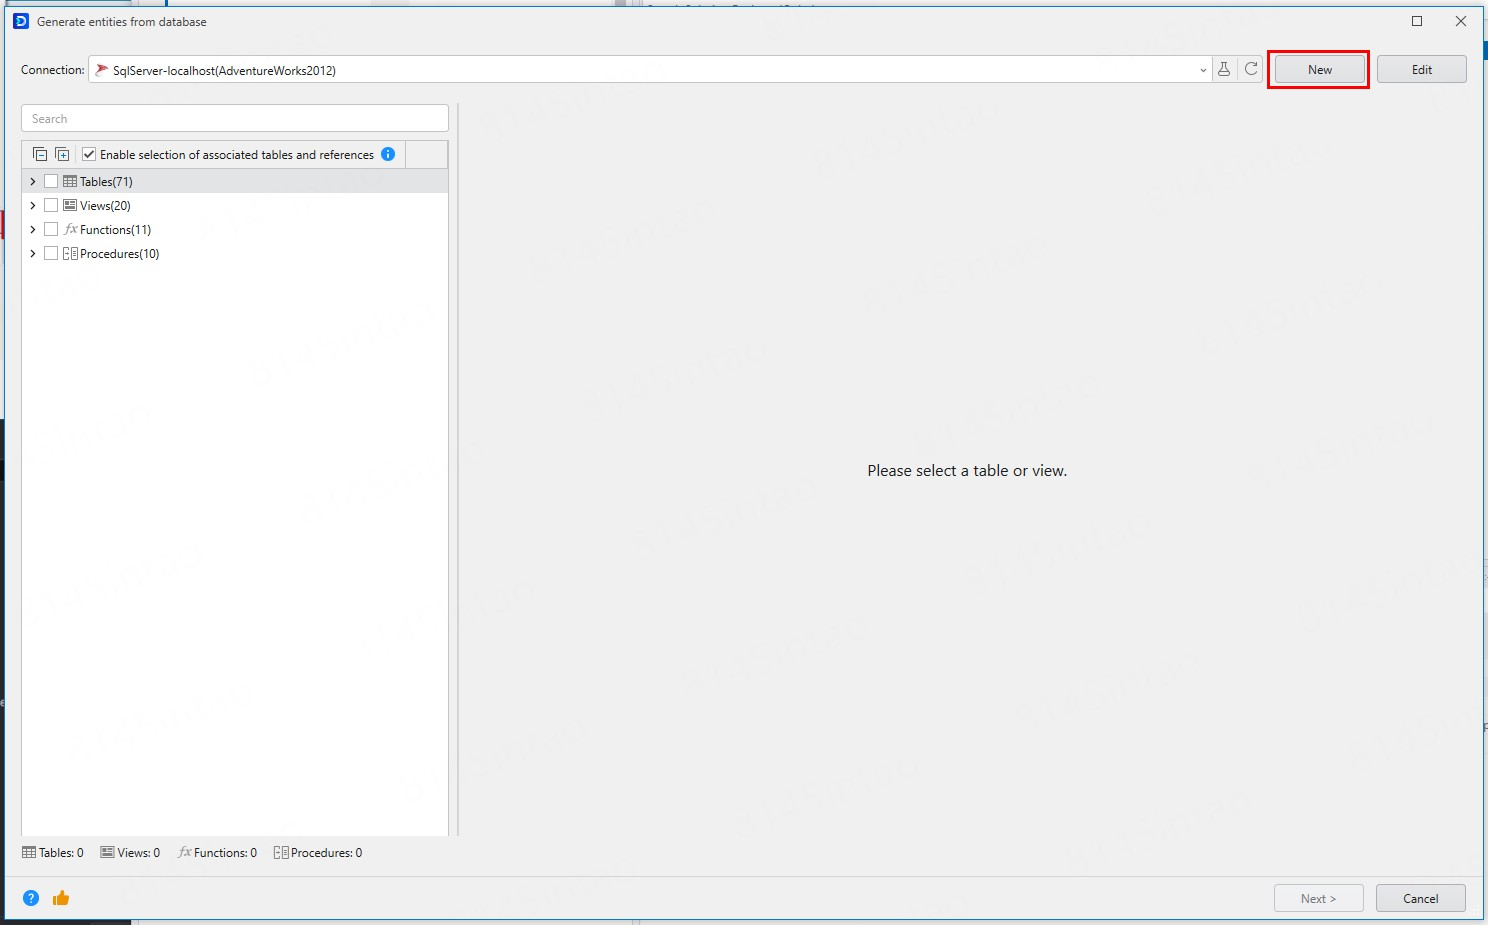Screen dimensions: 1488x925
Task: Click the blue info icon
Action: pyautogui.click(x=388, y=154)
